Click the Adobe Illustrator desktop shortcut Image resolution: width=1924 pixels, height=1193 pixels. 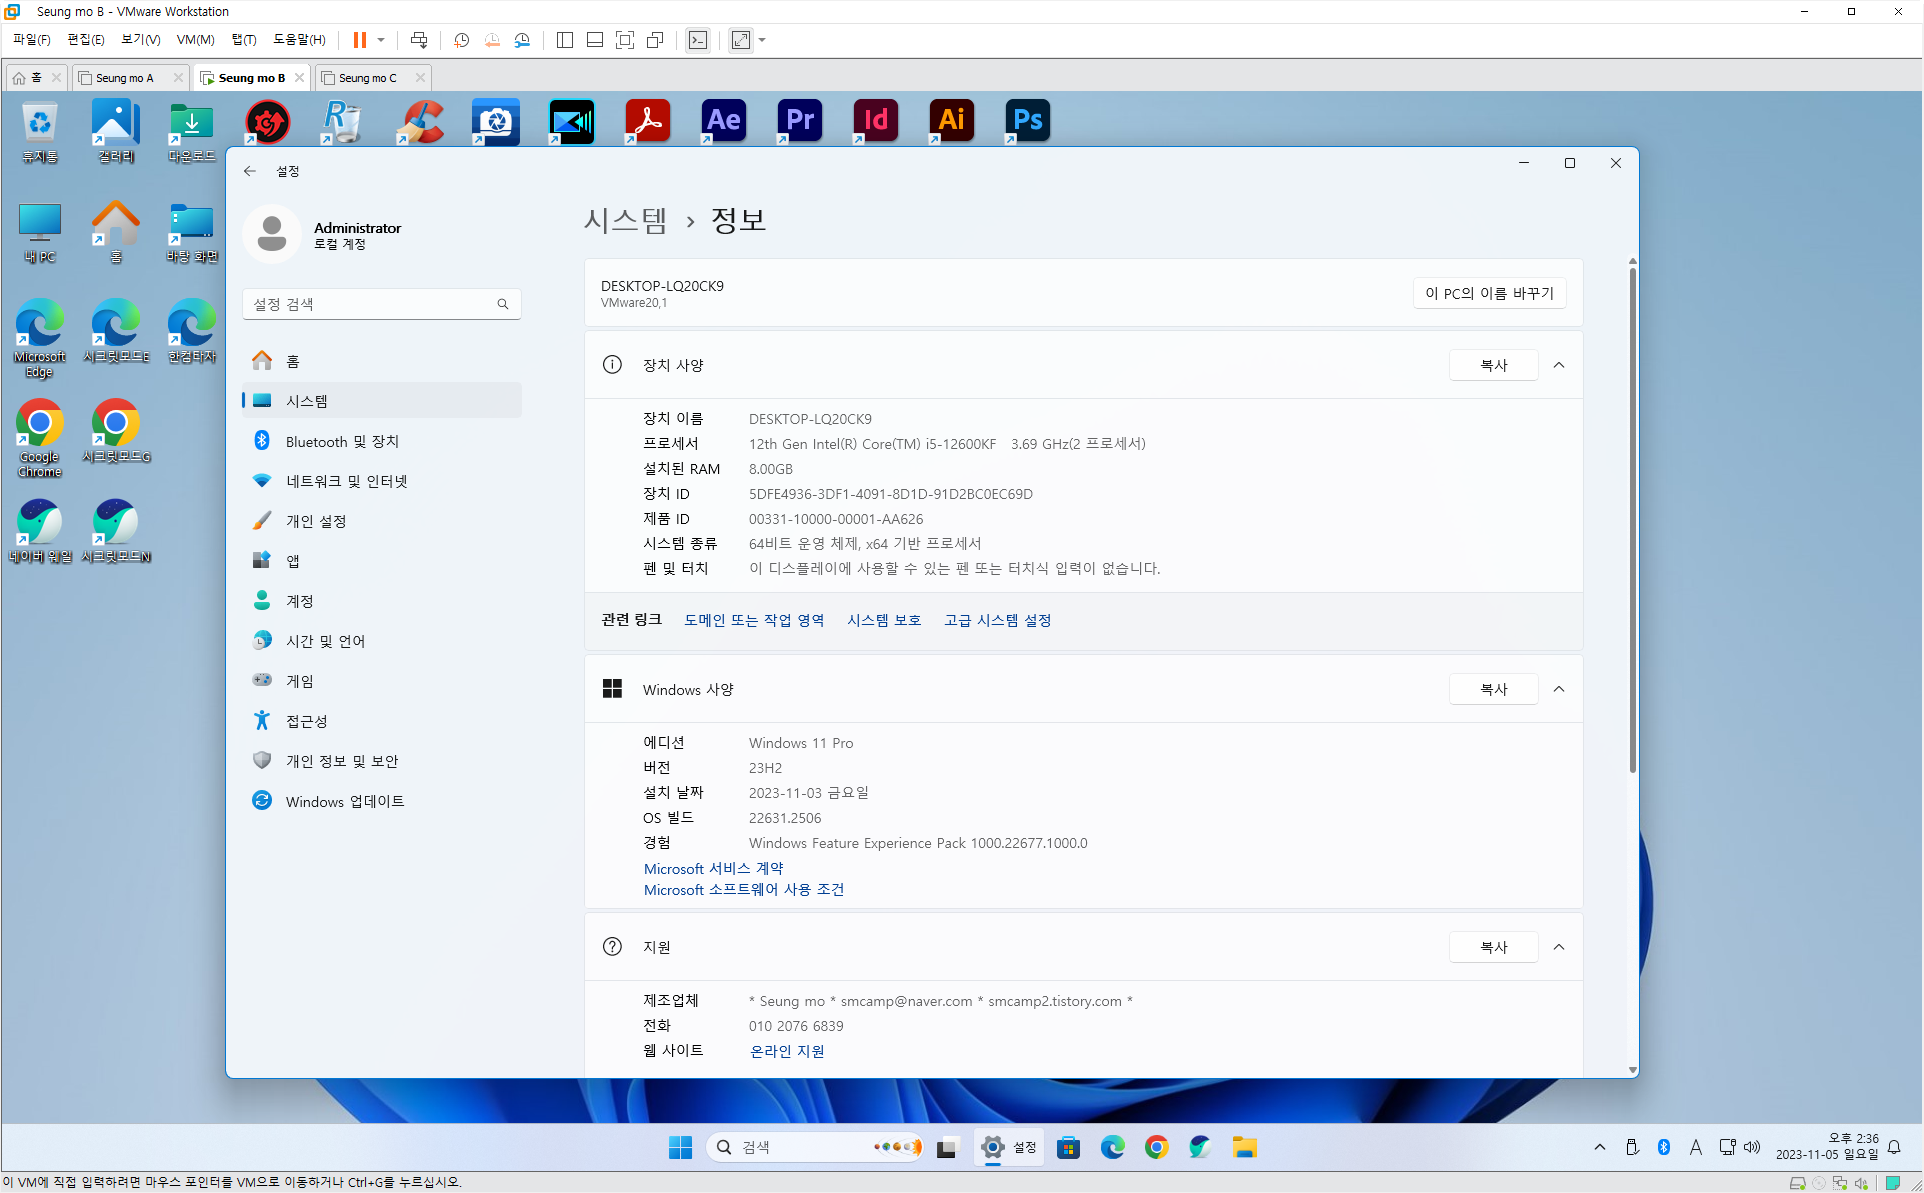pyautogui.click(x=951, y=121)
